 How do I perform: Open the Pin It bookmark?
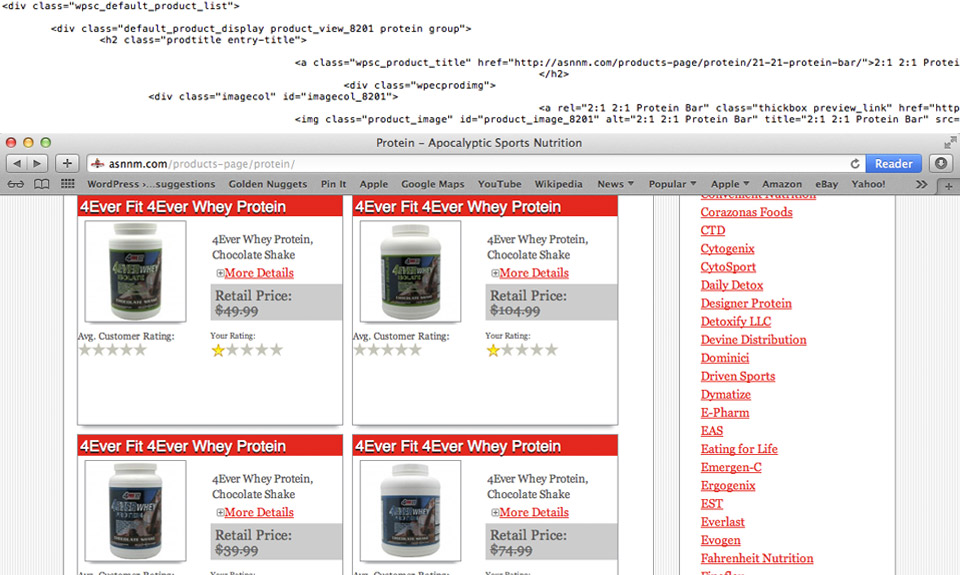tap(333, 184)
